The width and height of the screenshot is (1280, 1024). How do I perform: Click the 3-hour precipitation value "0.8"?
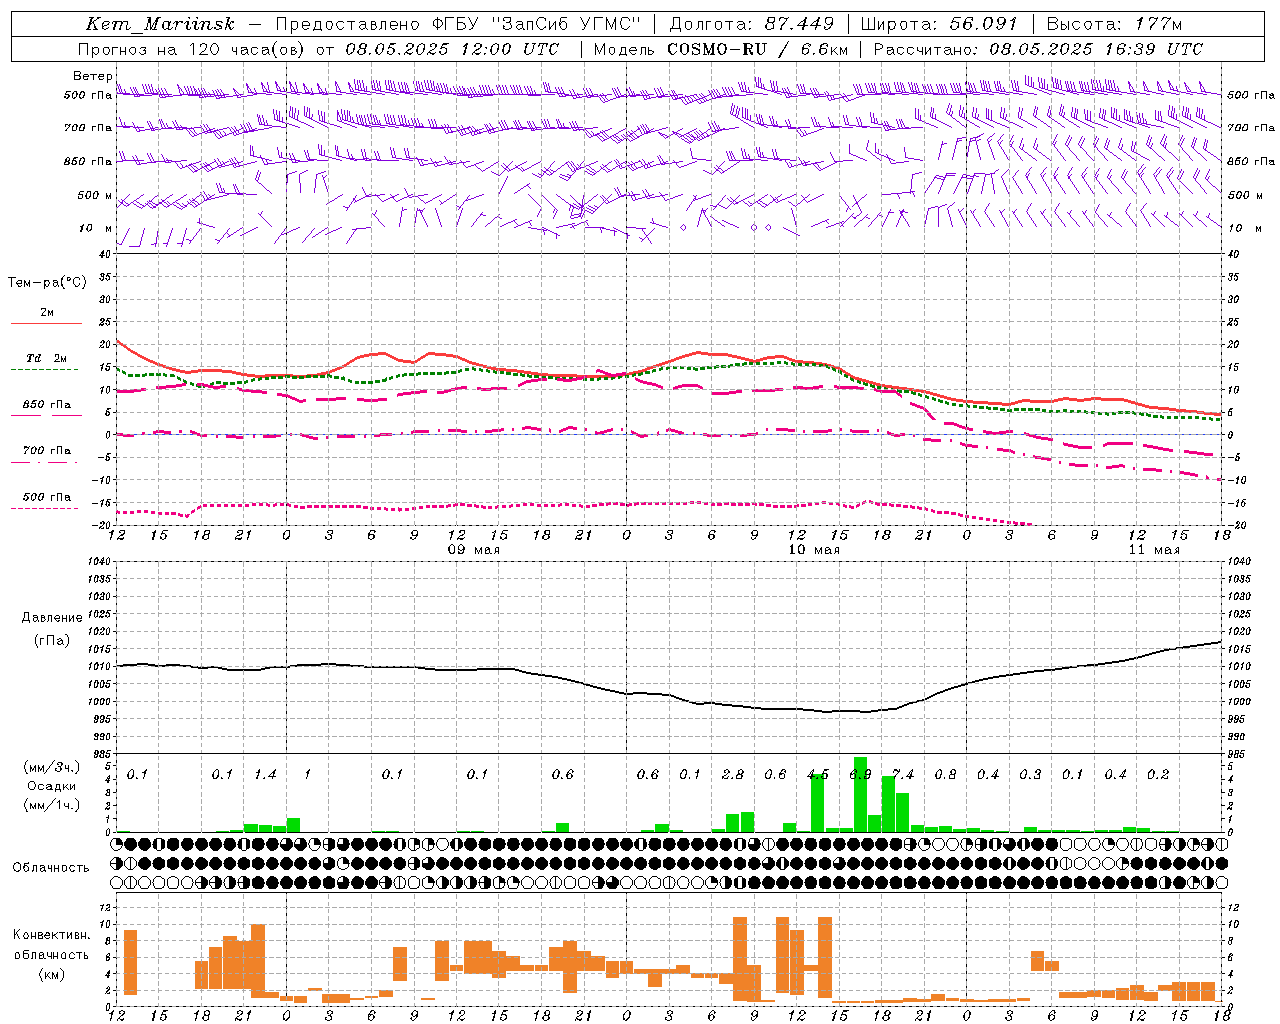(x=945, y=775)
